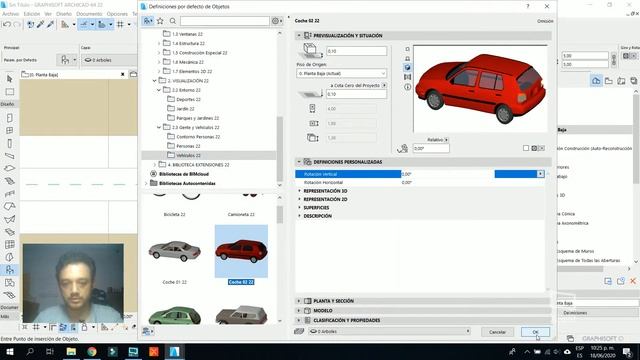This screenshot has height=360, width=640.
Task: Open the layer dropdown showing 0 Arboles in dialog
Action: (x=389, y=331)
